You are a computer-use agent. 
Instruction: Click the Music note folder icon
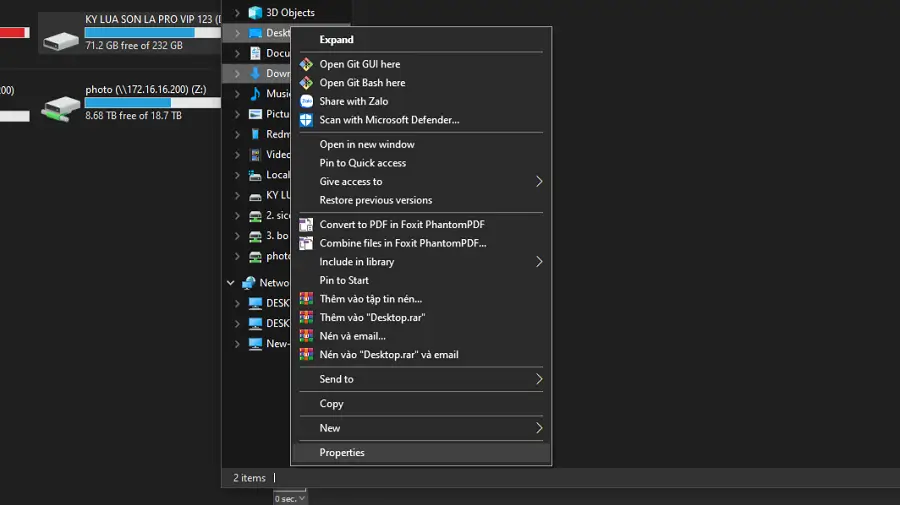255,94
